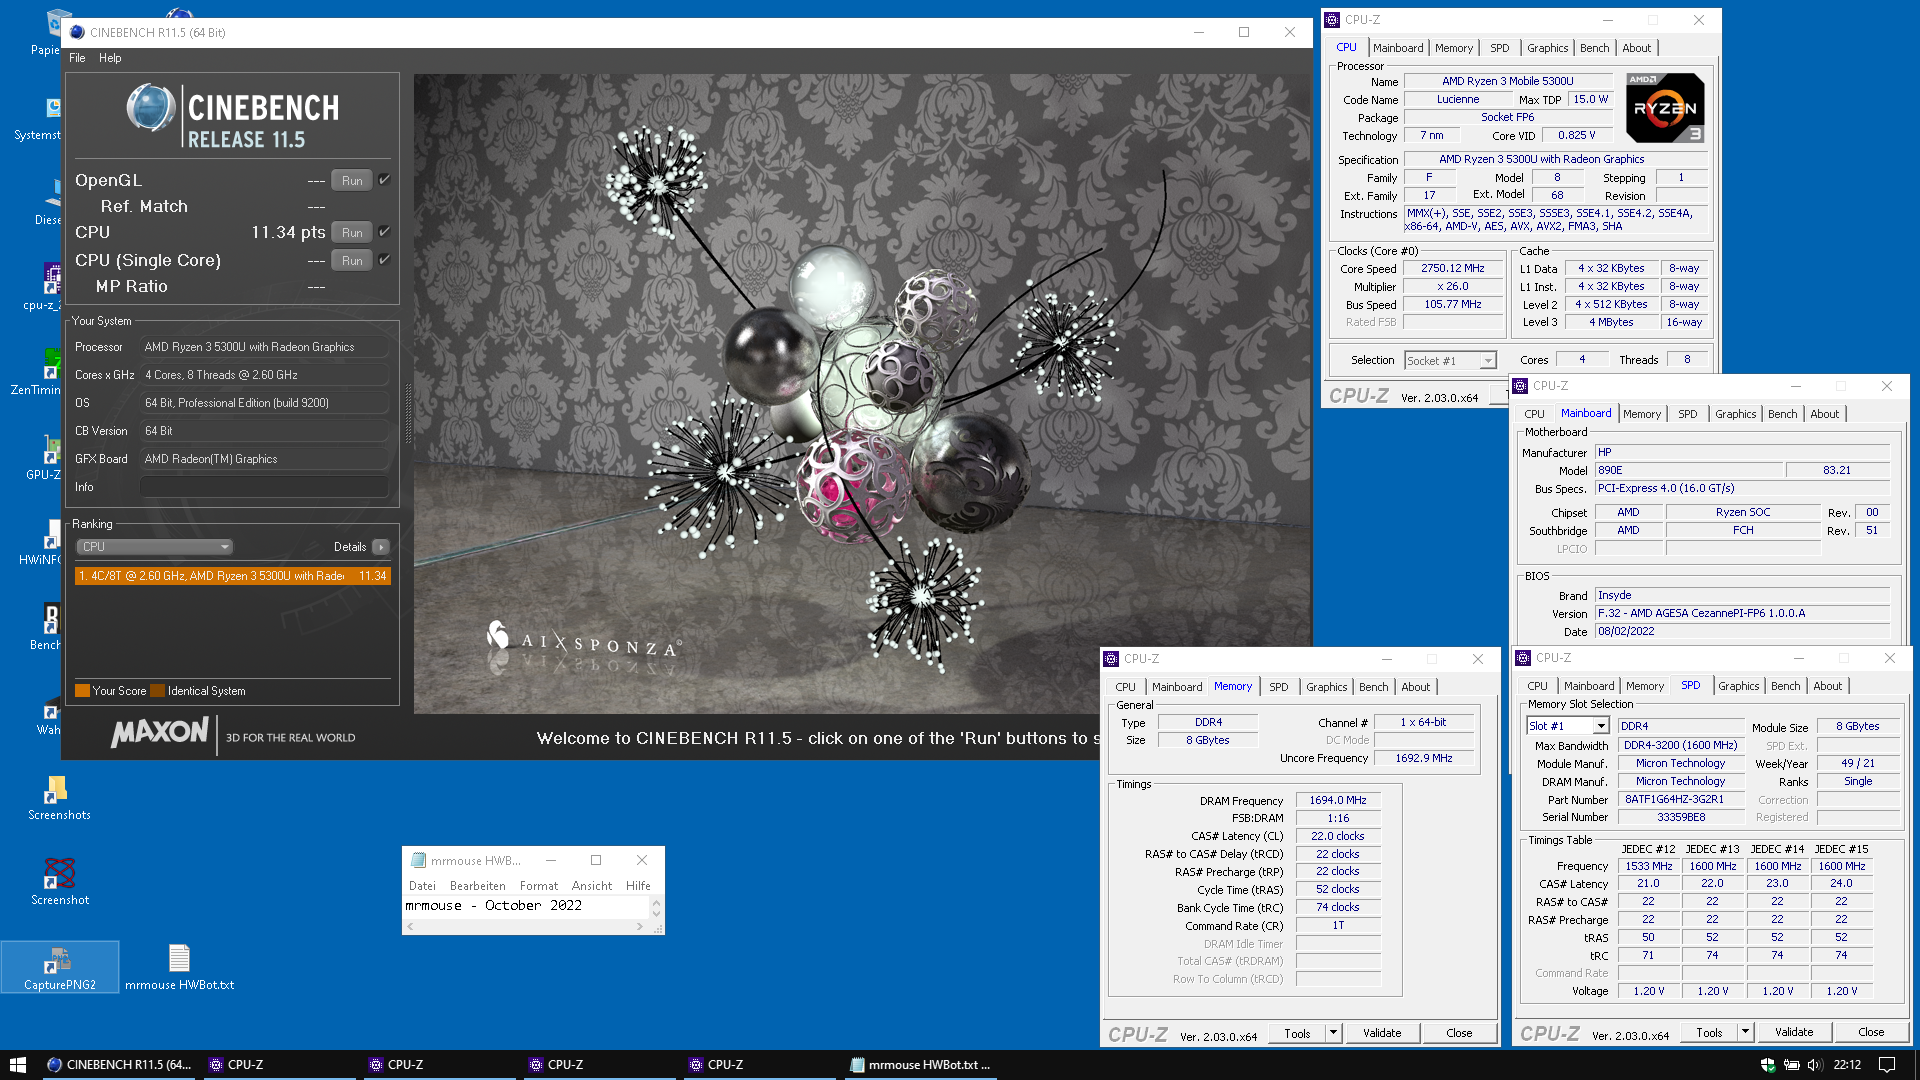The image size is (1920, 1080).
Task: Run the CPU Single Core benchmark
Action: (352, 260)
